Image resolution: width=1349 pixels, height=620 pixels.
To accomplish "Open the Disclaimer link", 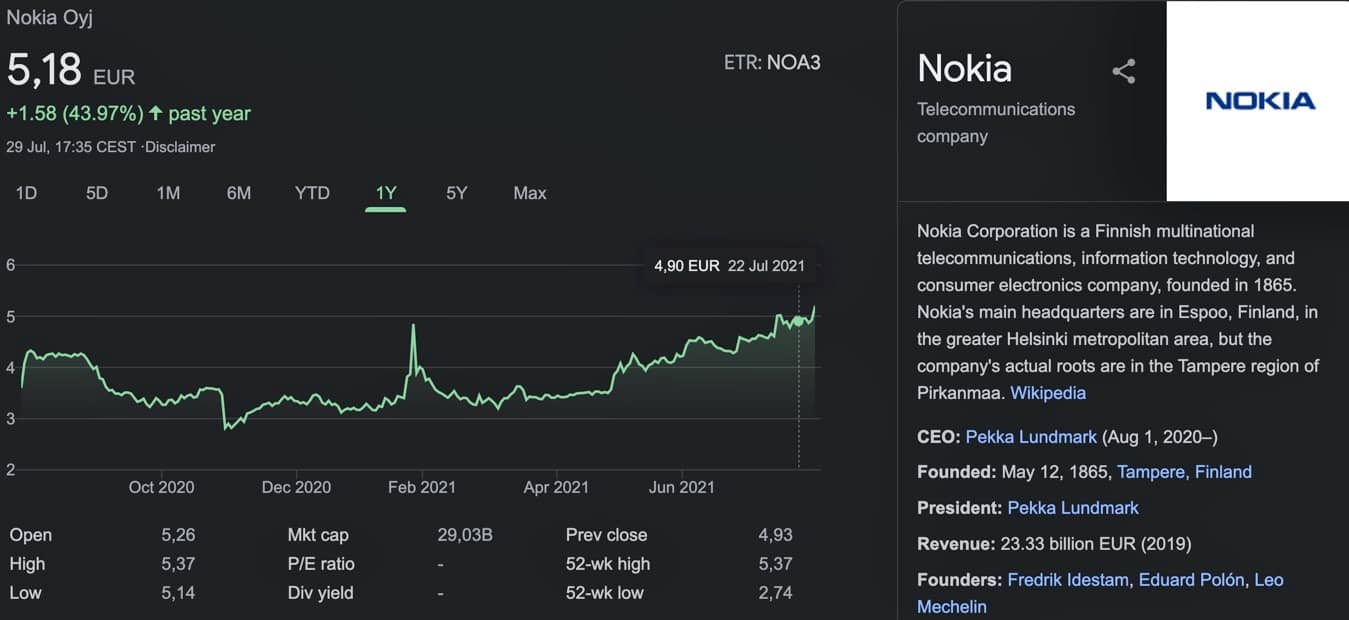I will [180, 147].
